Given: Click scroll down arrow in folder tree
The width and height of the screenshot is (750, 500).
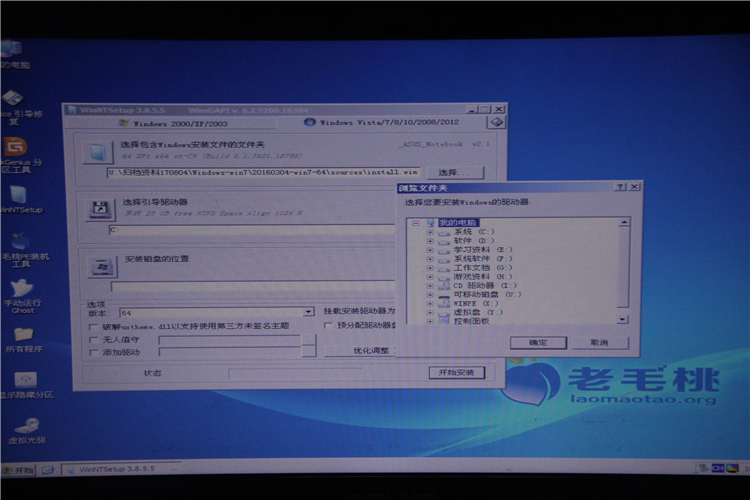Looking at the screenshot, I should point(622,319).
